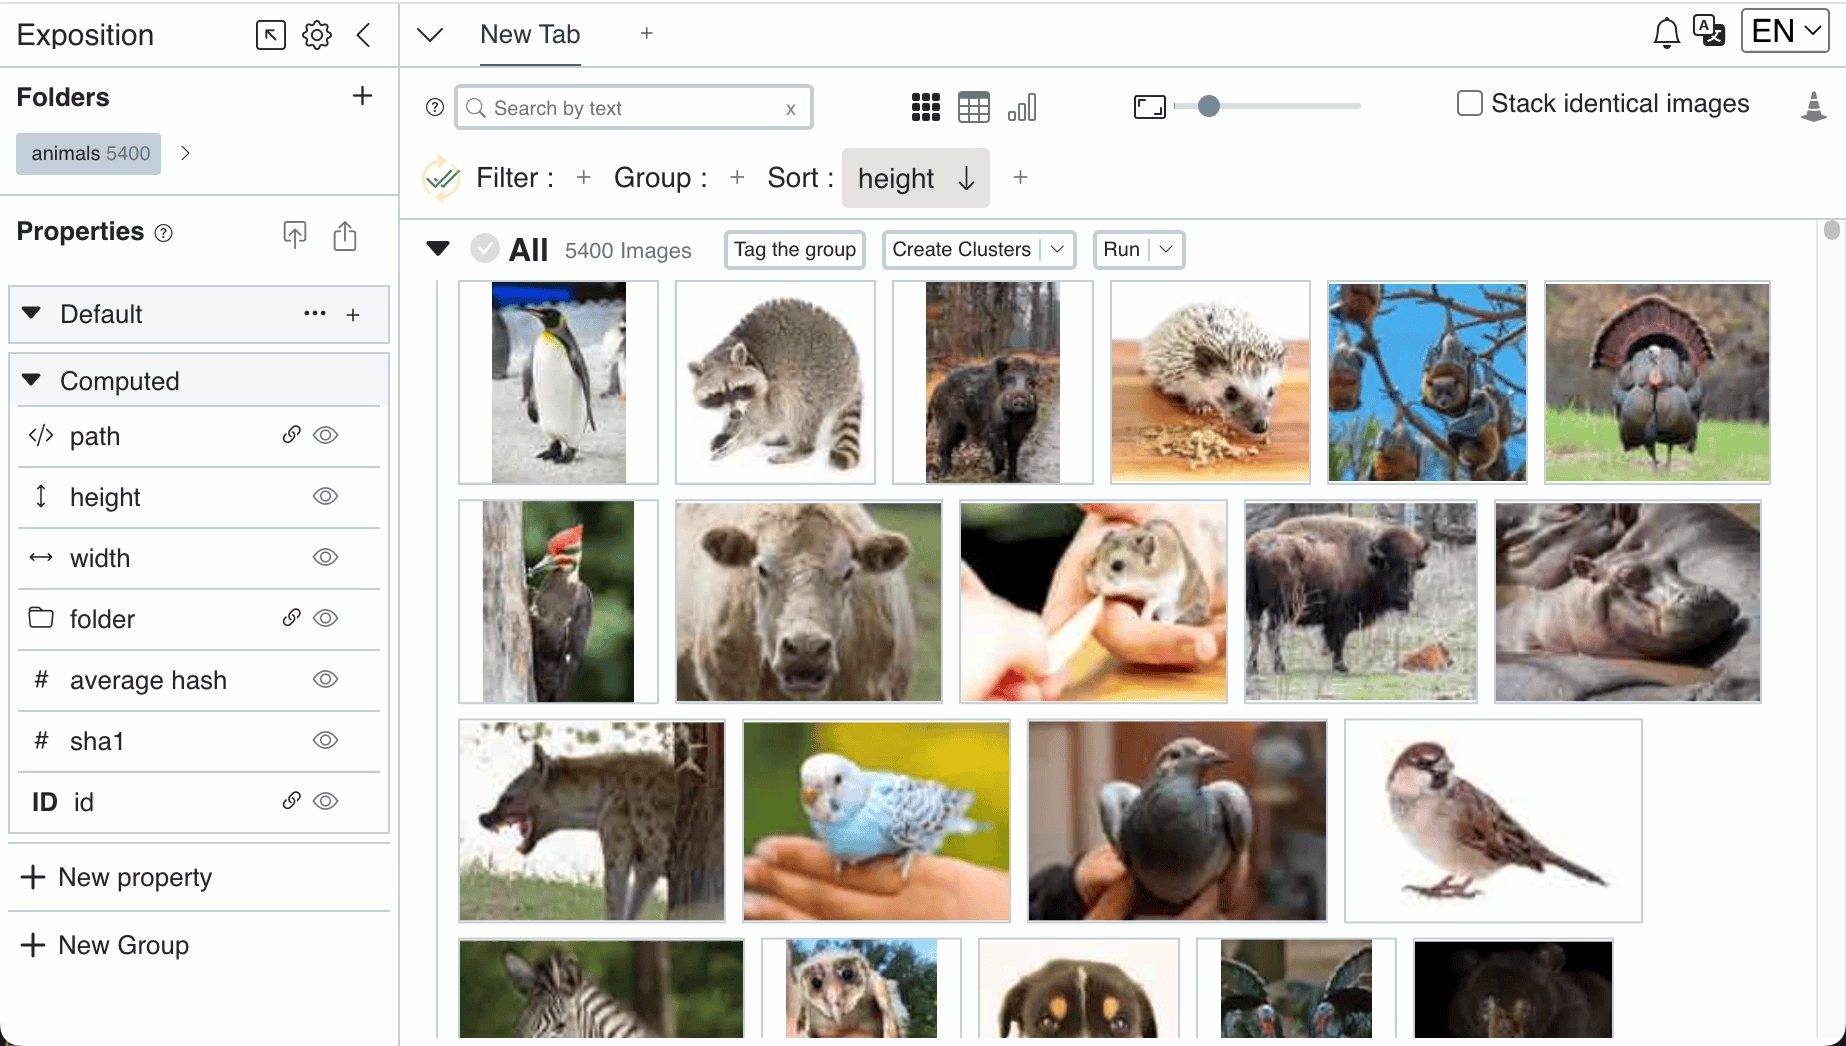The image size is (1846, 1046).
Task: Toggle visibility of the height property
Action: point(325,497)
